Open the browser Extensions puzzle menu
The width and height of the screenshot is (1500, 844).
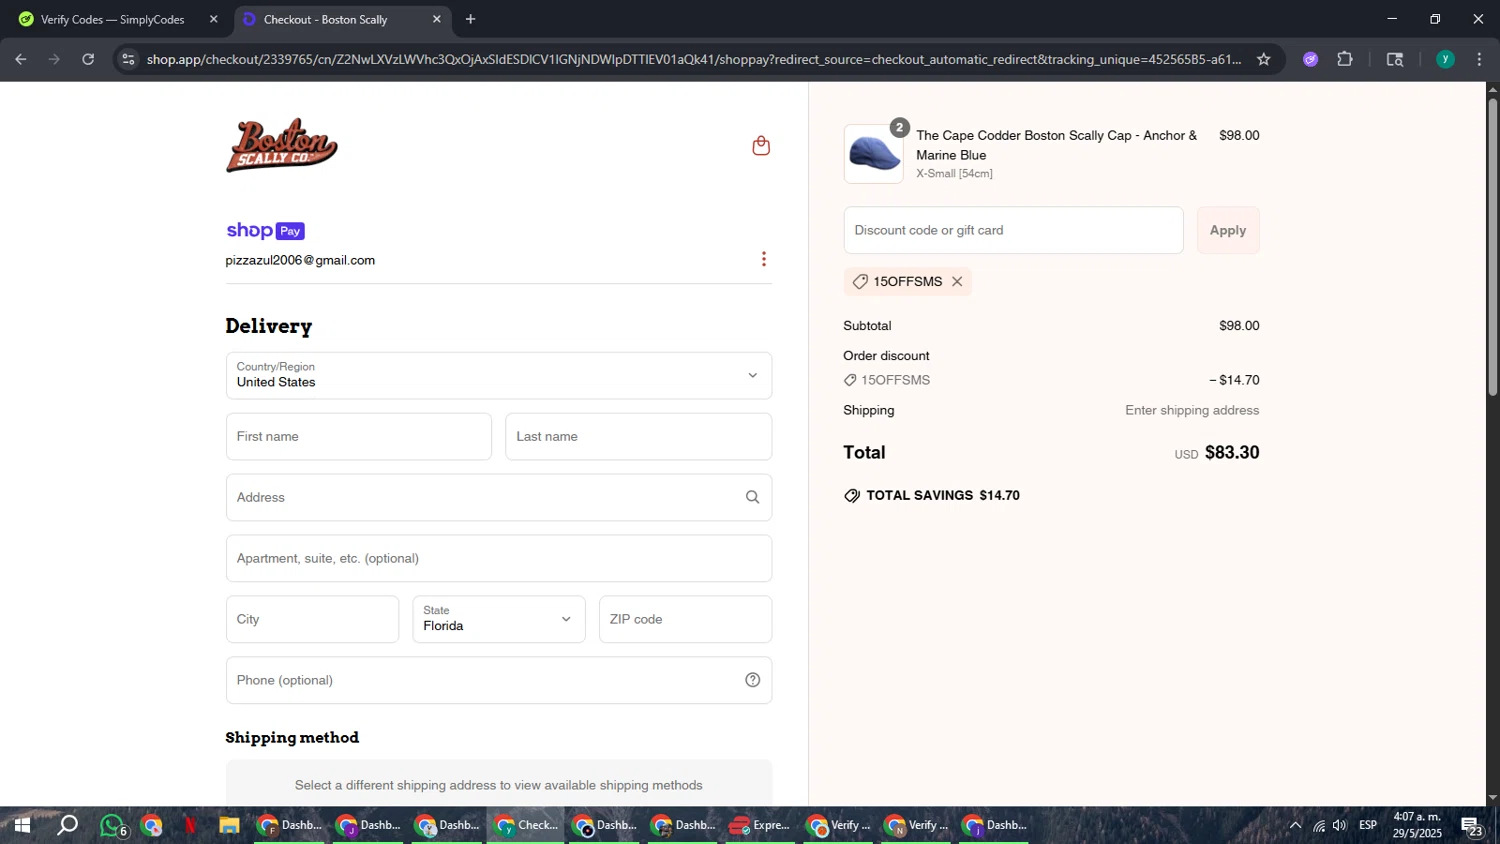[x=1345, y=59]
